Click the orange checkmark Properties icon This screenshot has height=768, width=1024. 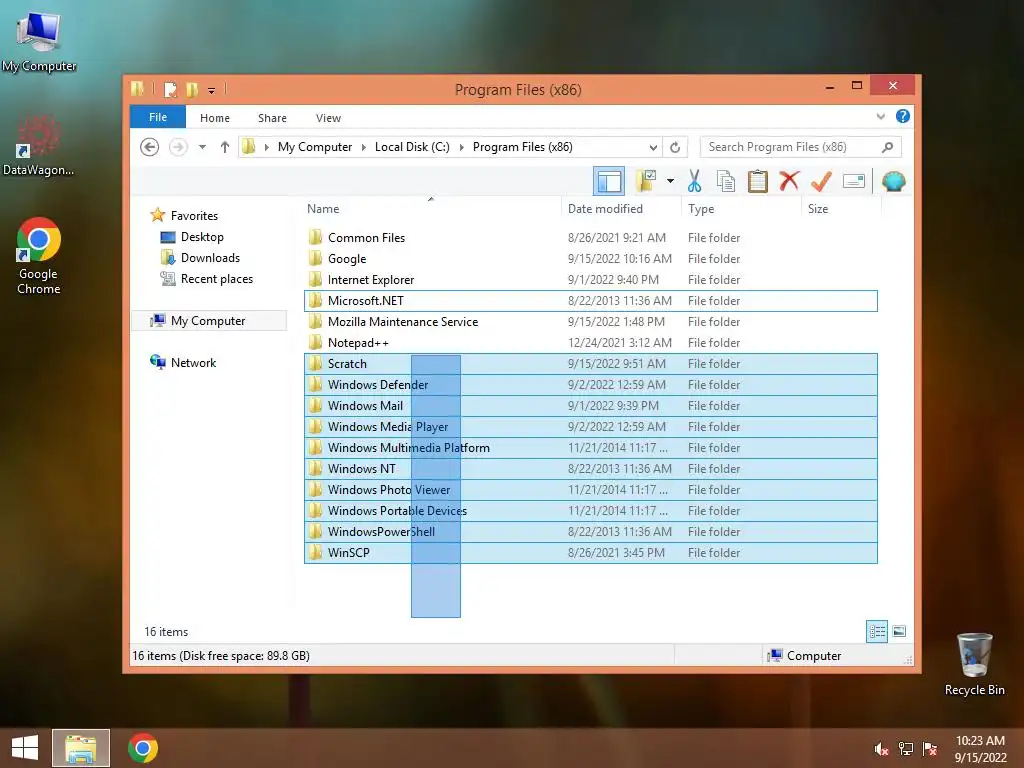click(822, 181)
